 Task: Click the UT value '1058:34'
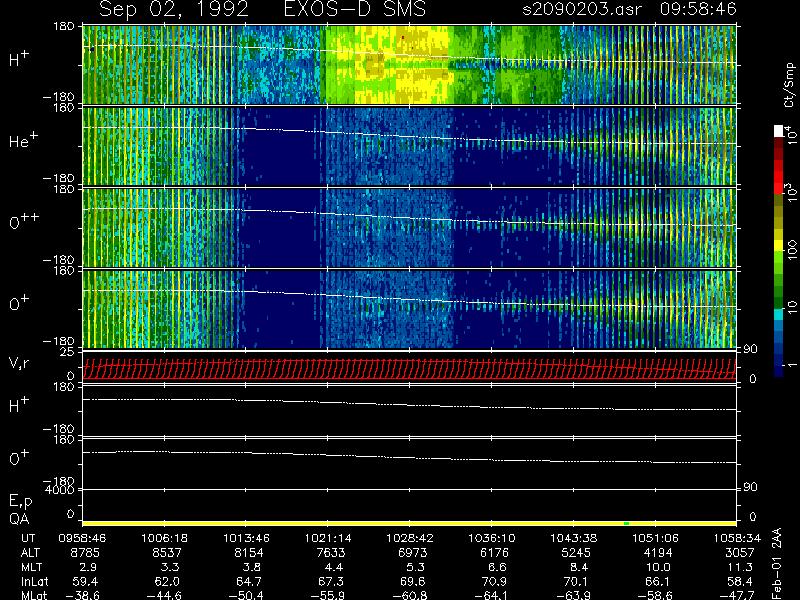(737, 538)
